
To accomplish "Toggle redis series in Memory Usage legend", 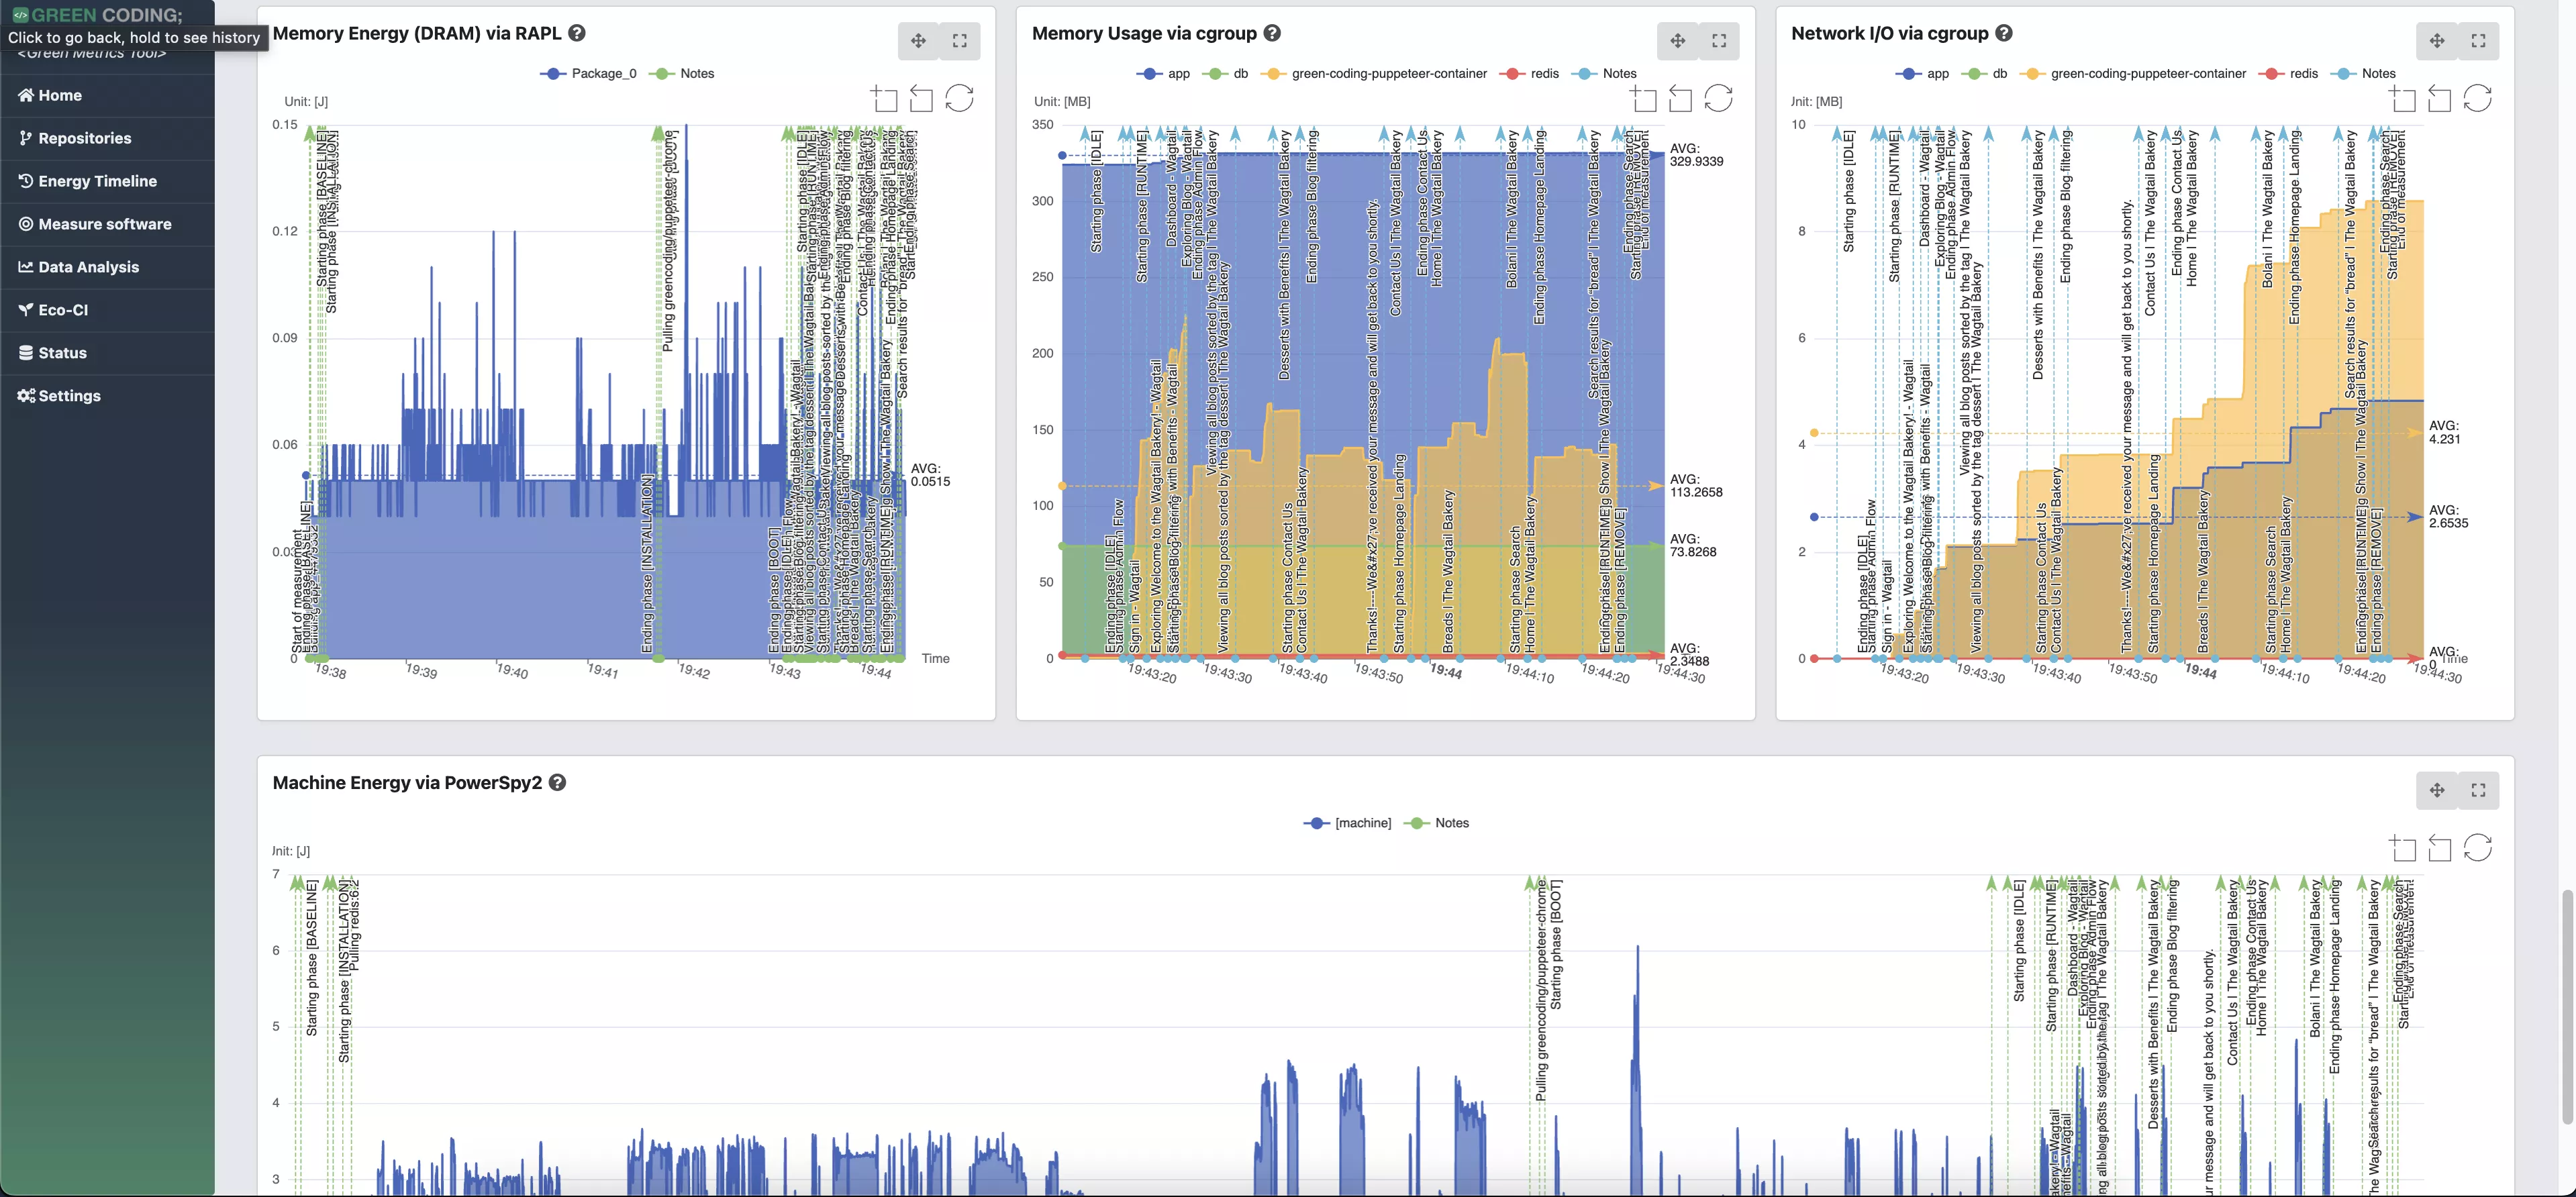I will point(1544,74).
